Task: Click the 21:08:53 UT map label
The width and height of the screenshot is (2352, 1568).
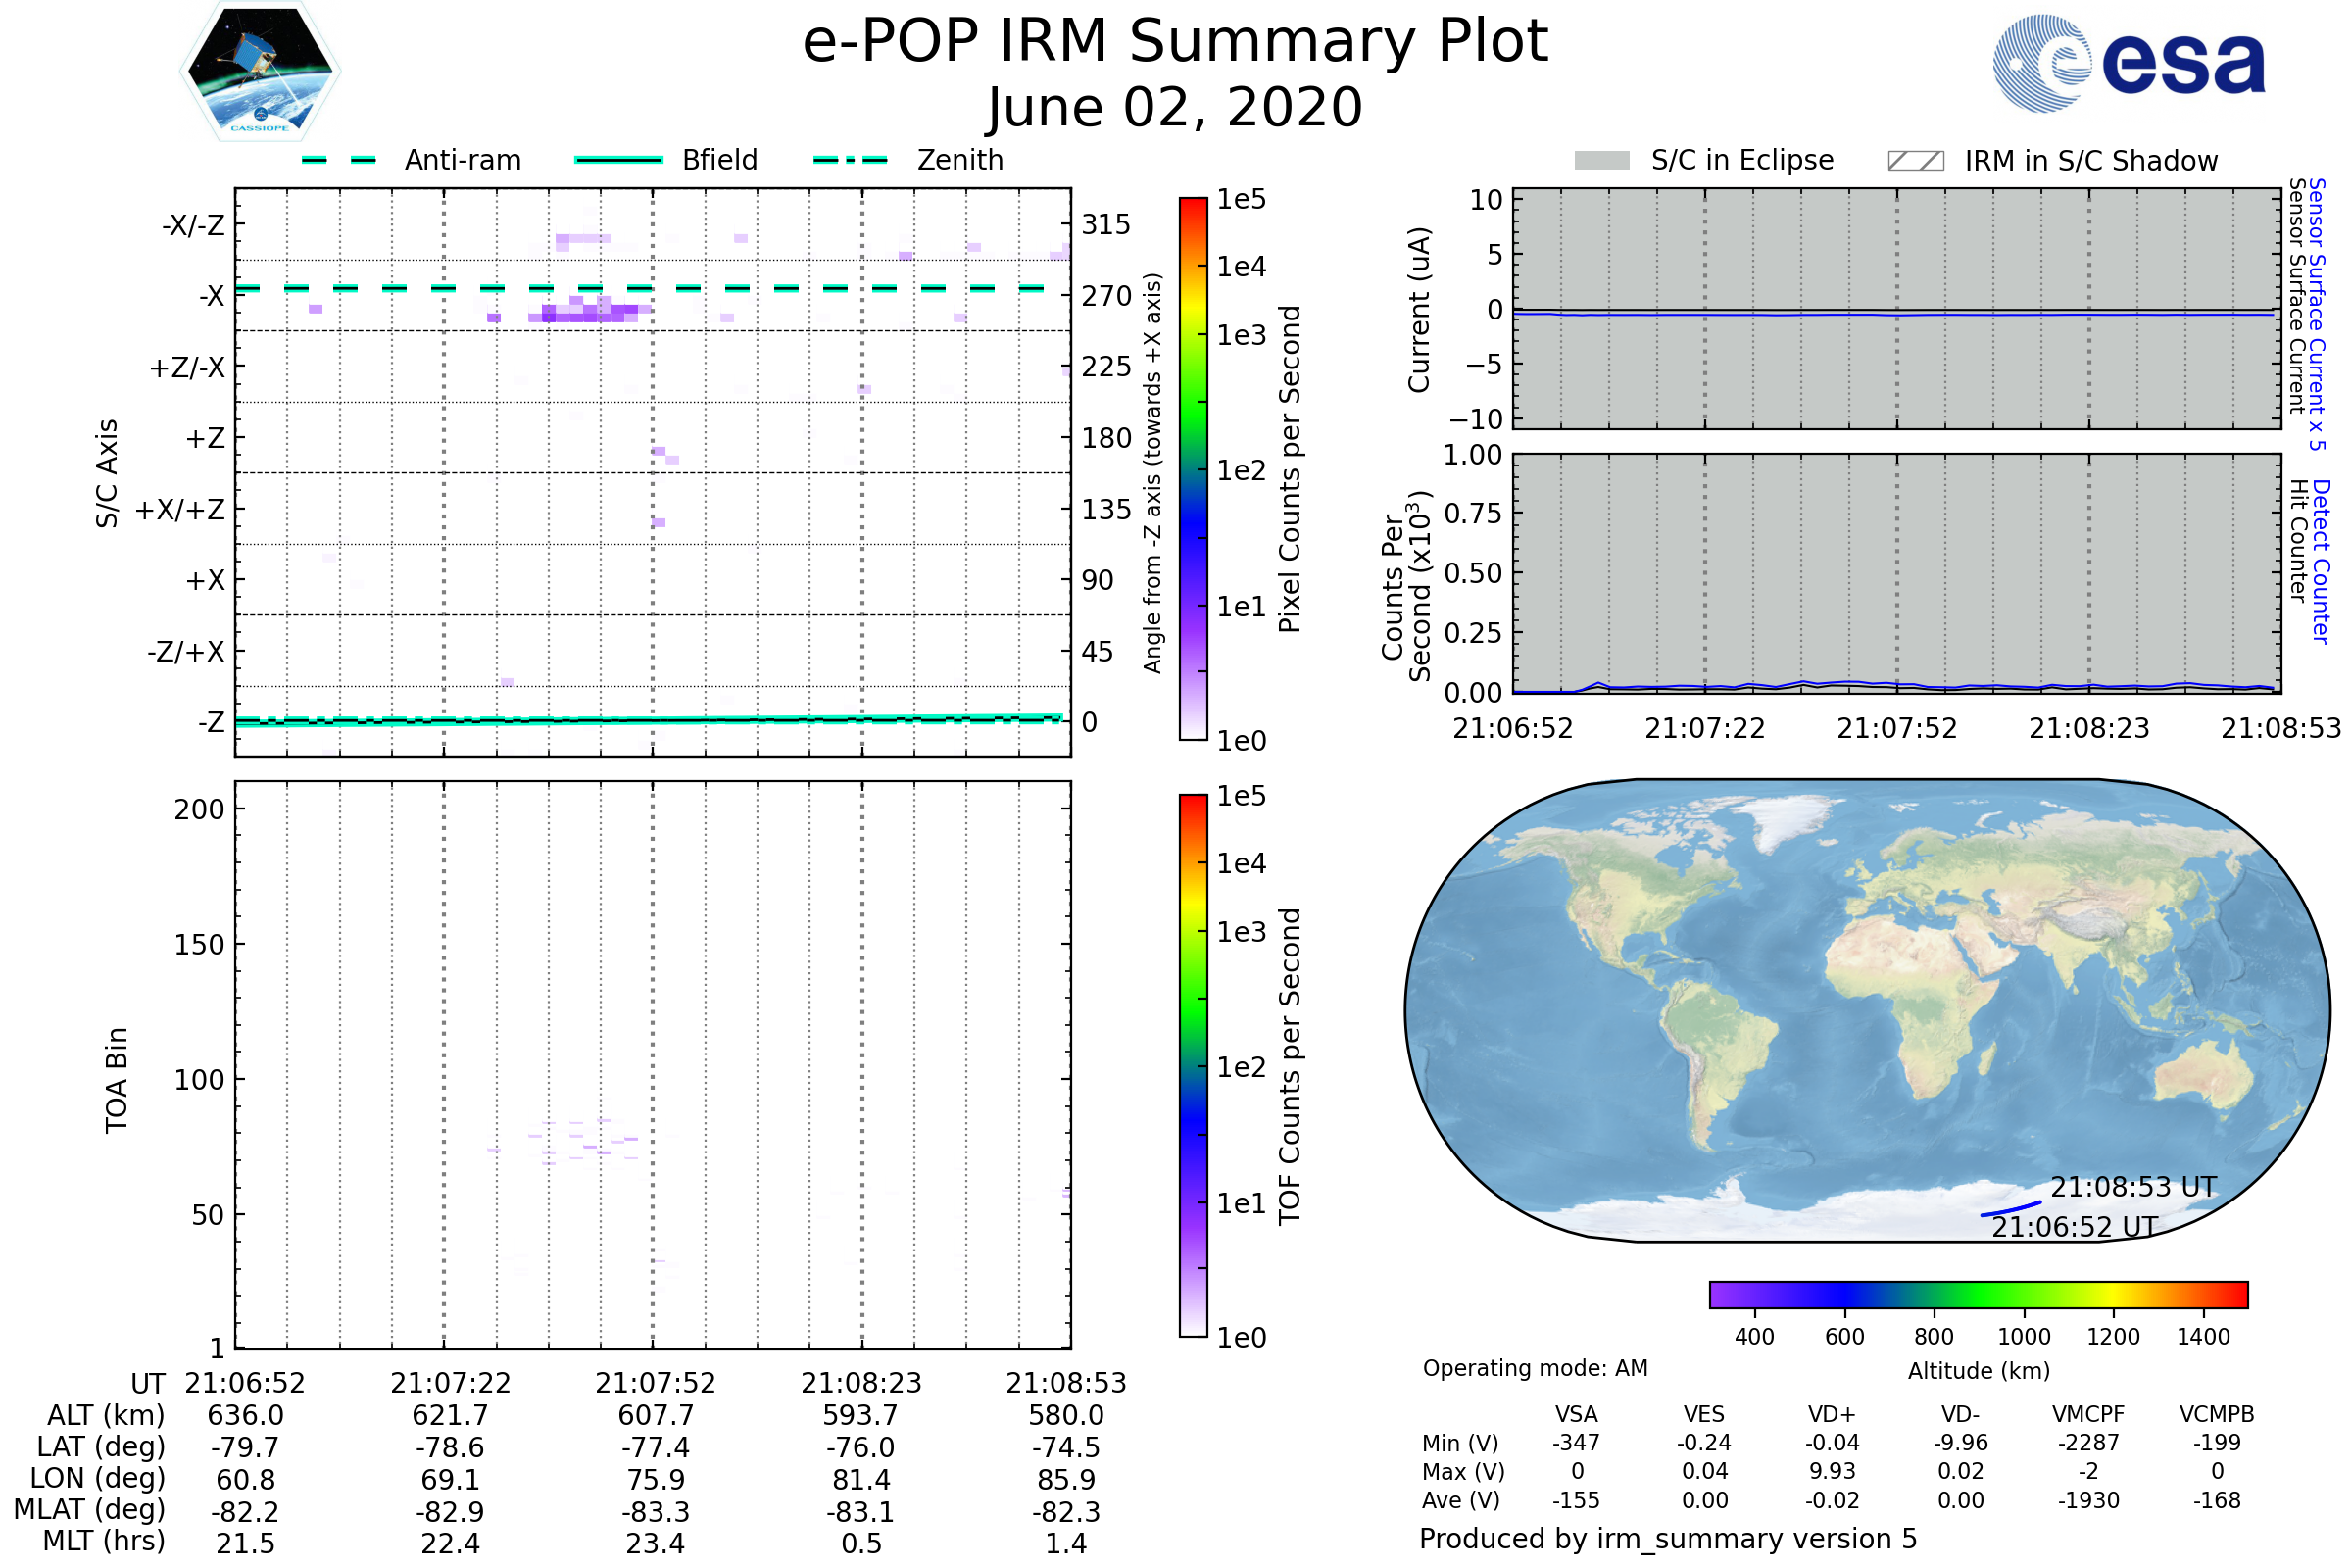Action: point(2133,1187)
